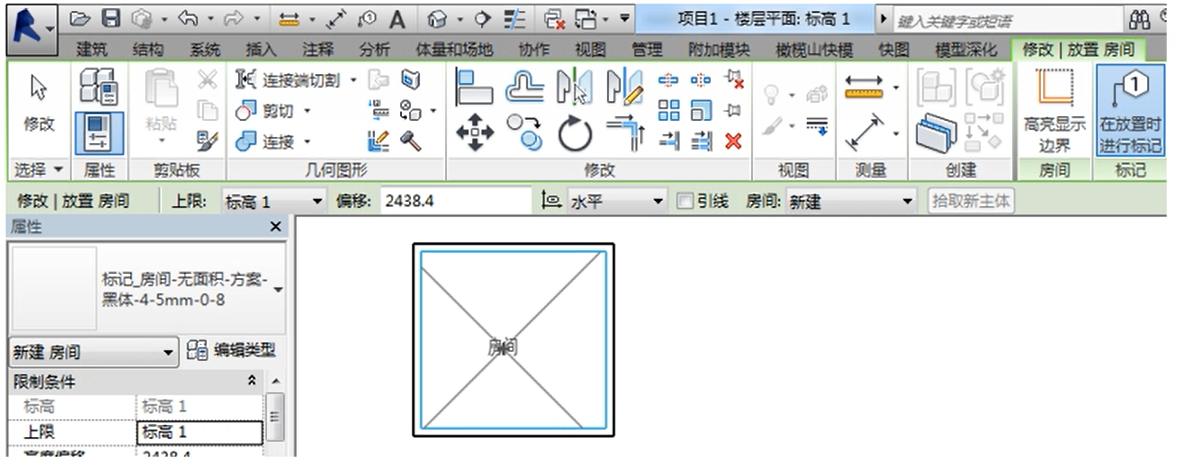Open the type selector dropdown in Properties
Image resolution: width=1178 pixels, height=470 pixels.
point(279,288)
